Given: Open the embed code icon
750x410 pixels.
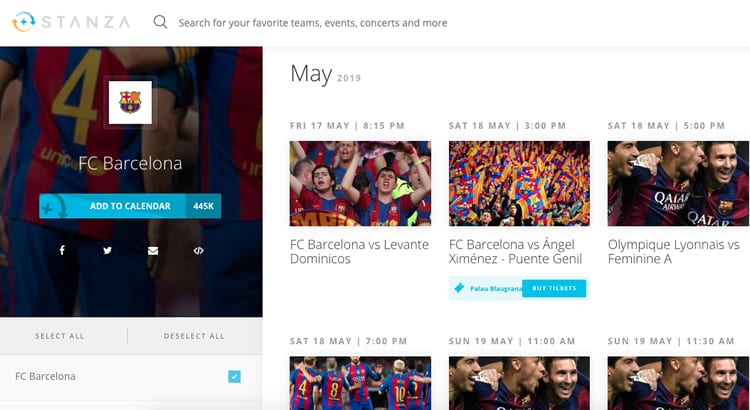Looking at the screenshot, I should tap(199, 251).
